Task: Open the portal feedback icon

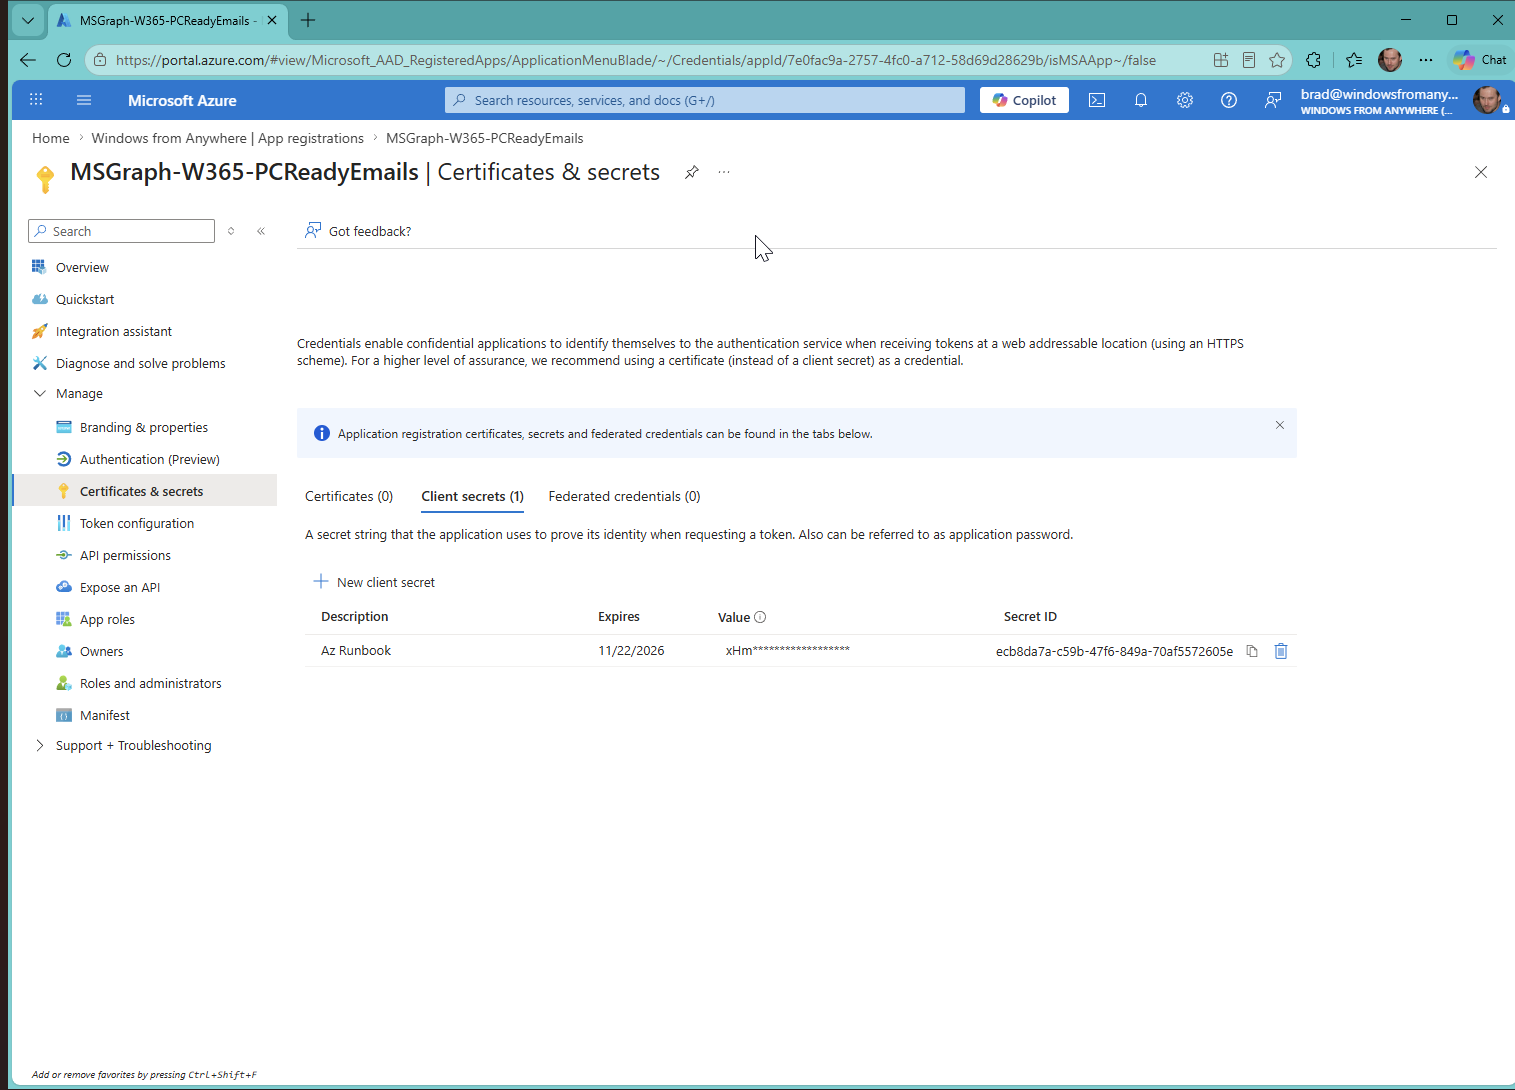Action: (x=1273, y=100)
